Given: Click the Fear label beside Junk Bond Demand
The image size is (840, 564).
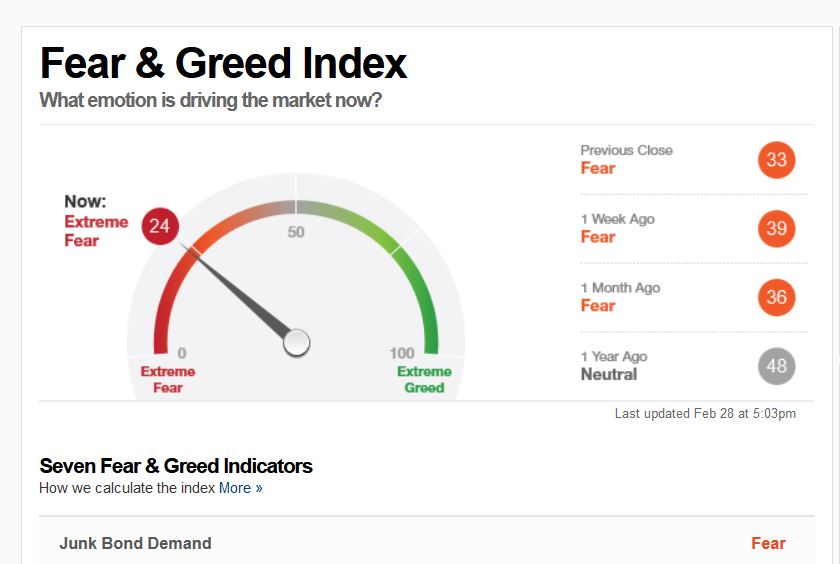Looking at the screenshot, I should pos(768,543).
